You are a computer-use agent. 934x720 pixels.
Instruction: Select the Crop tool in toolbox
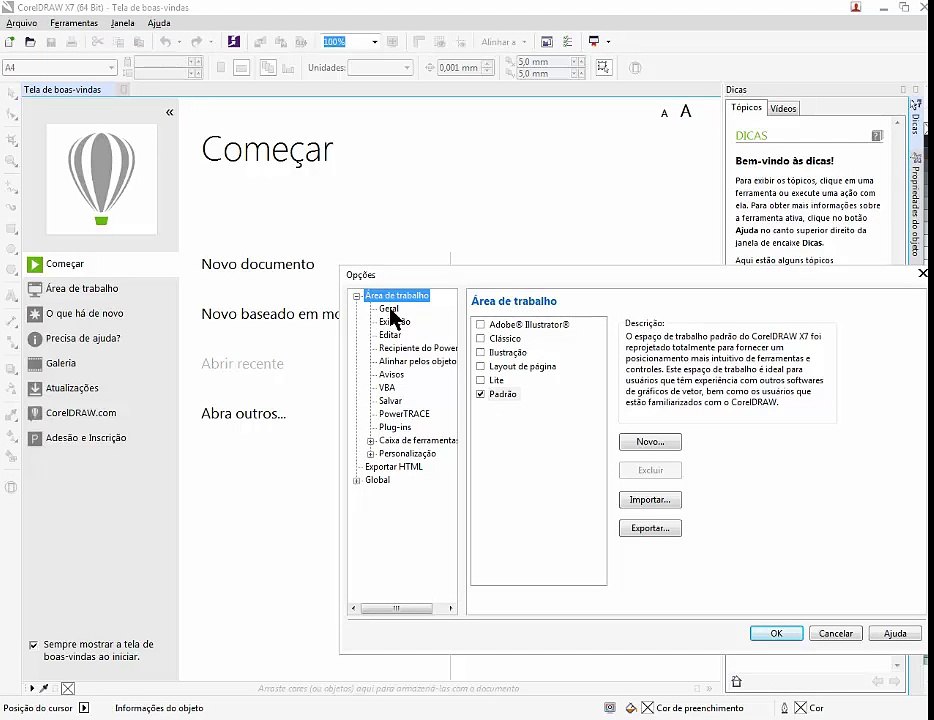[11, 140]
